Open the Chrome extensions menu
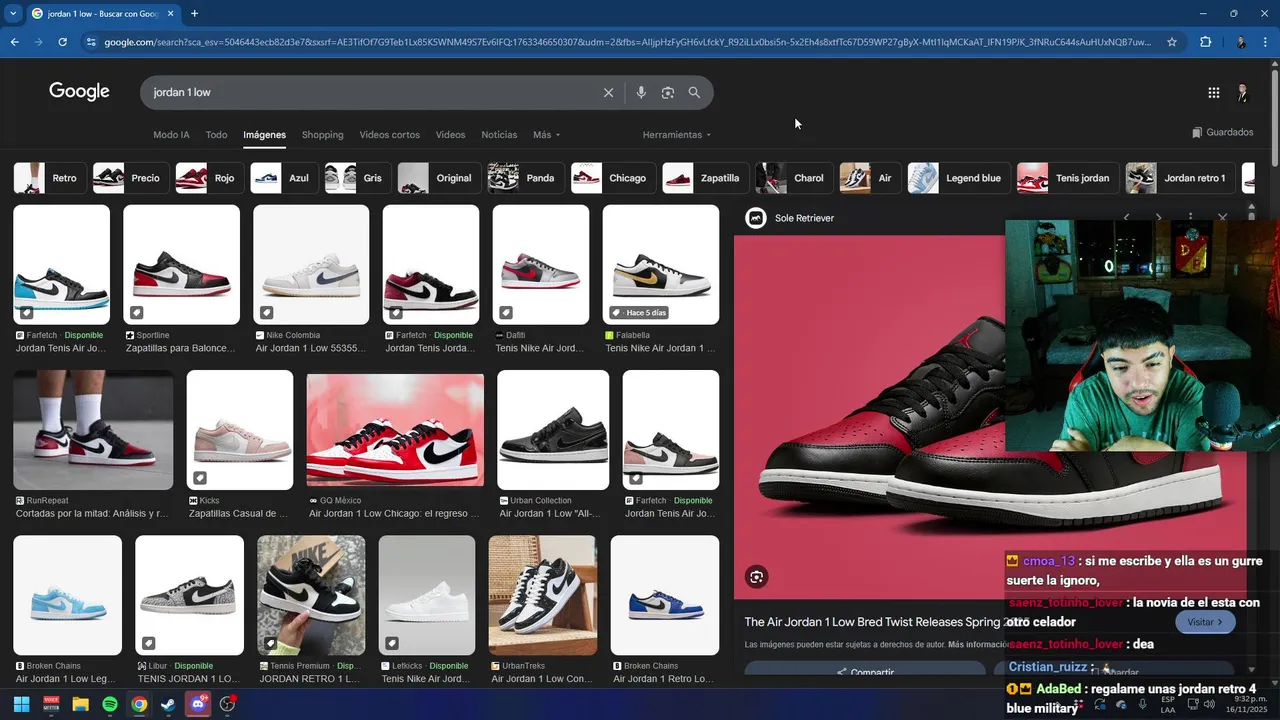This screenshot has height=720, width=1280. pos(1205,42)
